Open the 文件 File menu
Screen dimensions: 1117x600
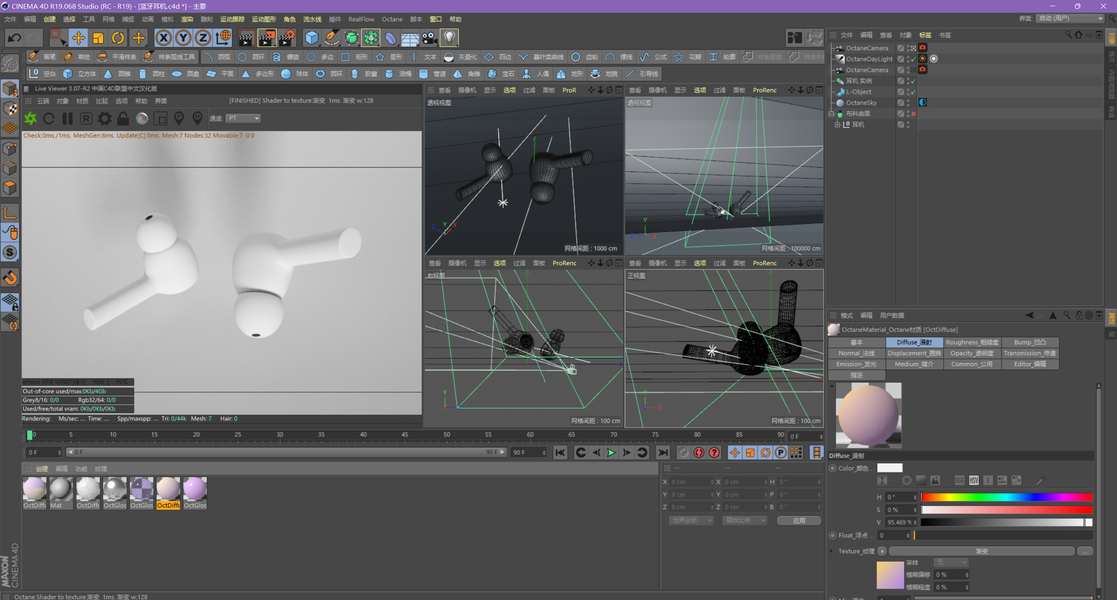click(x=10, y=19)
